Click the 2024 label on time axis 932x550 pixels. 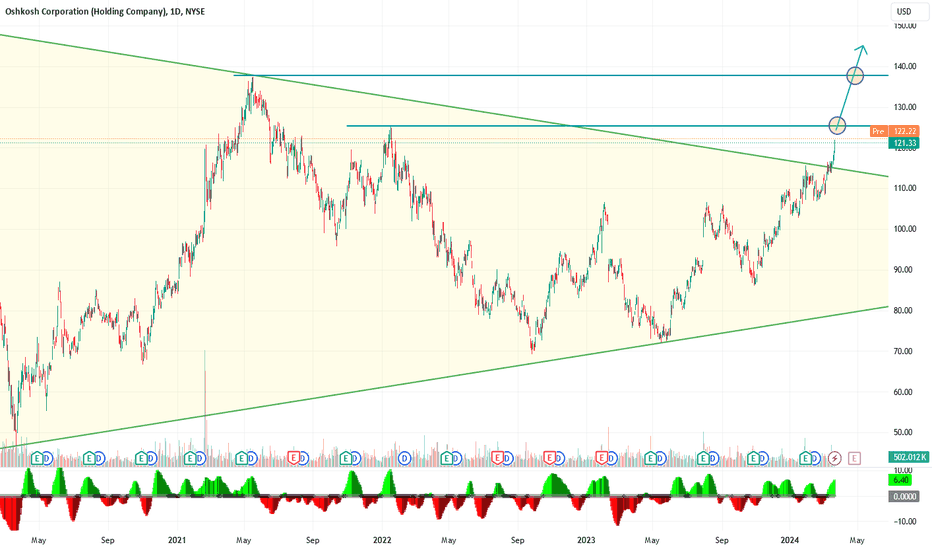click(790, 540)
